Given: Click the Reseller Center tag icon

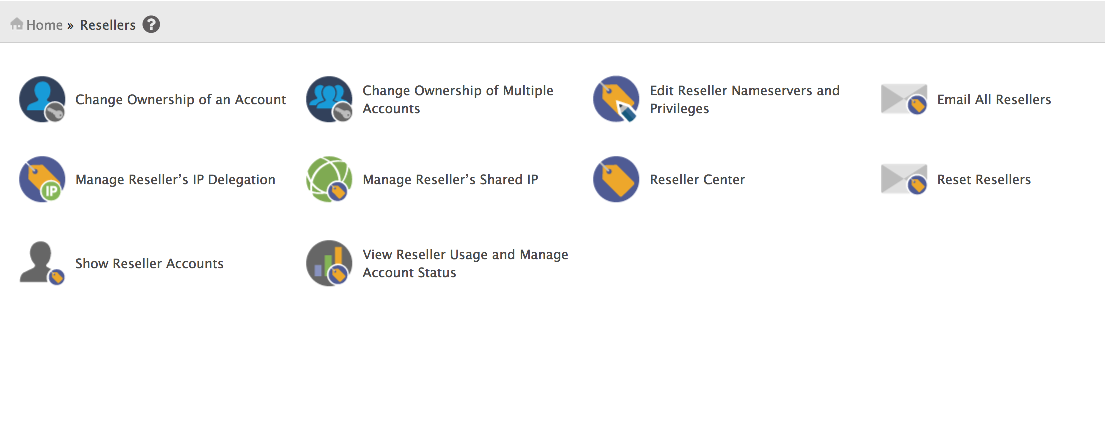Looking at the screenshot, I should [x=616, y=180].
